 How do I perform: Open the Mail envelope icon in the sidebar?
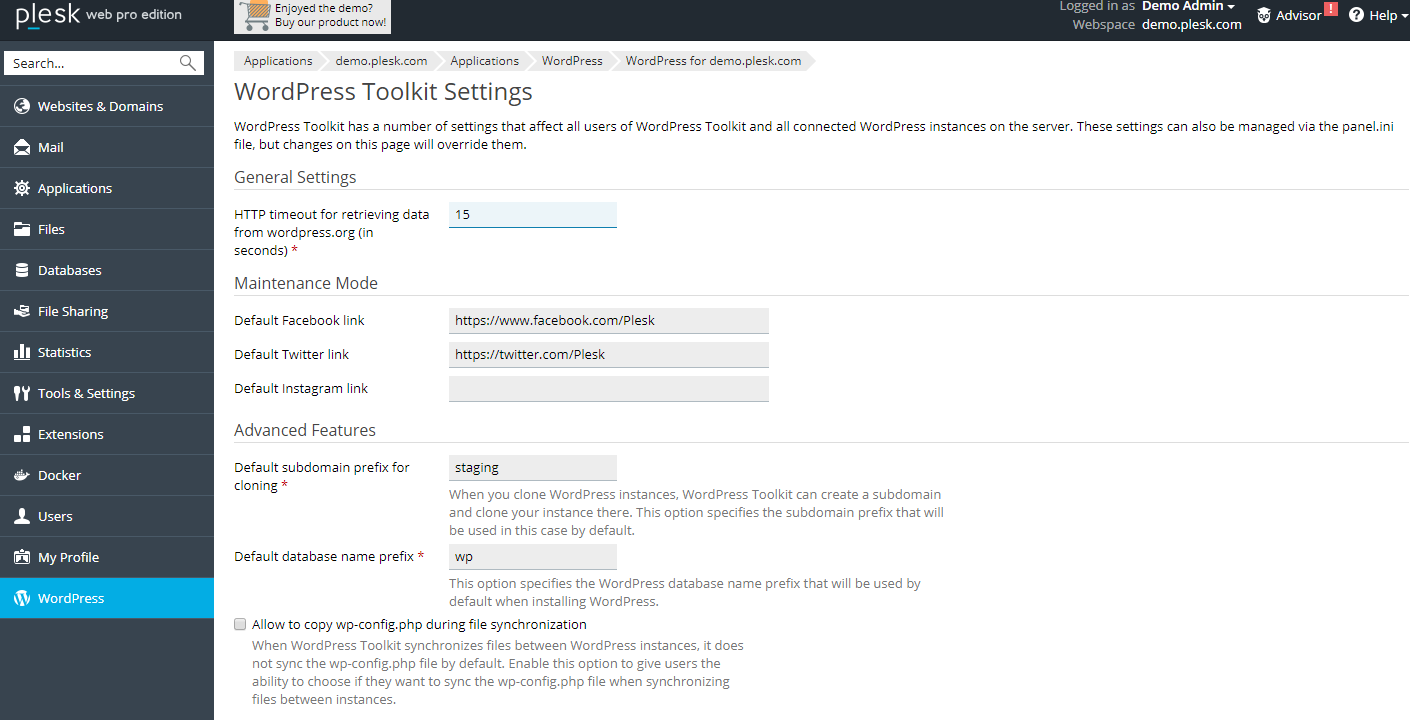22,147
